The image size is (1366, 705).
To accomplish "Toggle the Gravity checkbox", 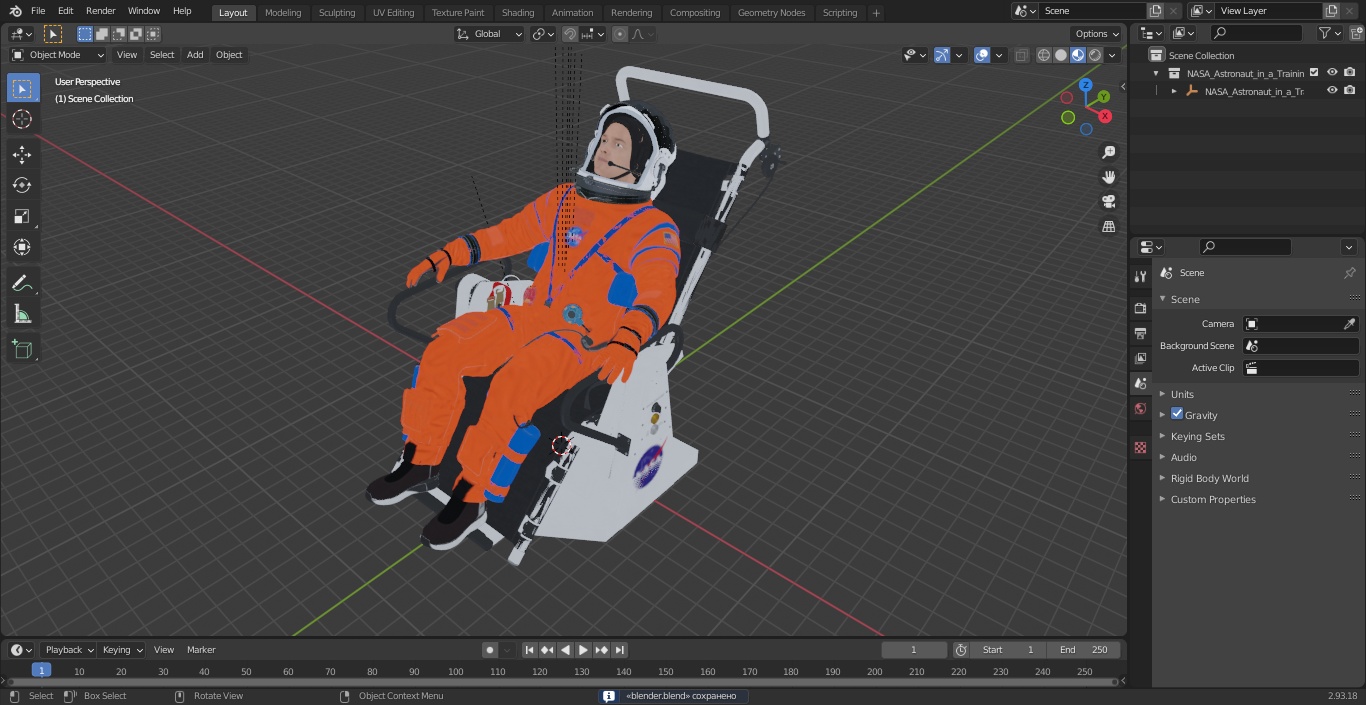I will tap(1177, 414).
